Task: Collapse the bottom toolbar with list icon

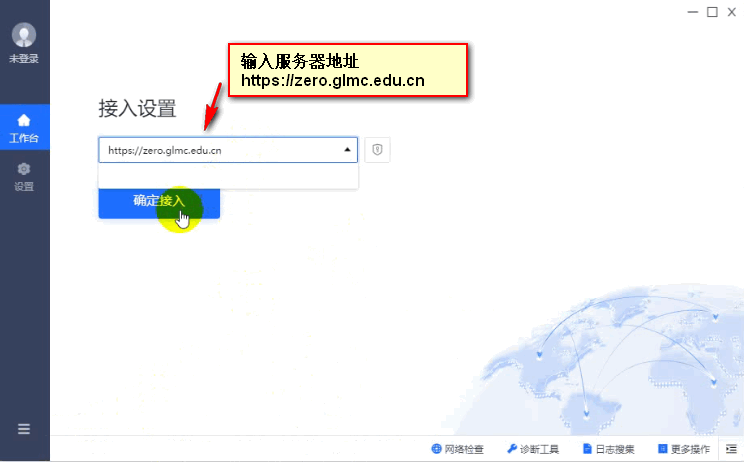Action: pyautogui.click(x=730, y=449)
